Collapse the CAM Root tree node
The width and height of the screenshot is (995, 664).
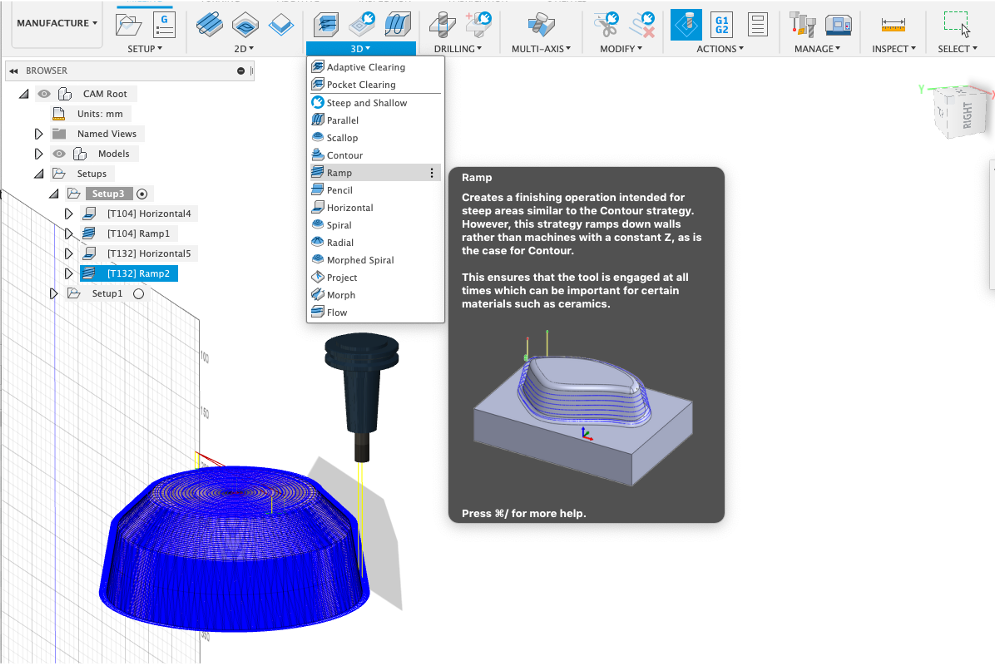(x=24, y=94)
